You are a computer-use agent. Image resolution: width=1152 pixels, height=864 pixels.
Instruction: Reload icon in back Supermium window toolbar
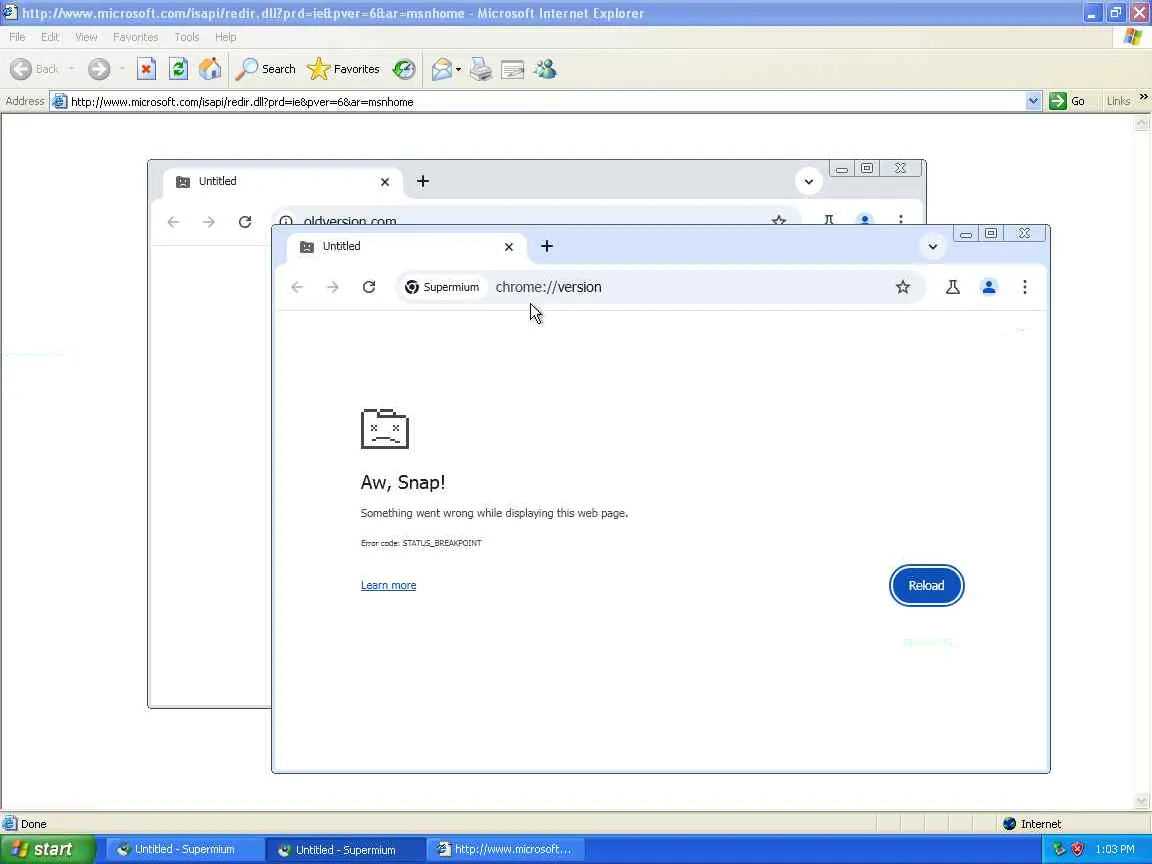(x=245, y=222)
